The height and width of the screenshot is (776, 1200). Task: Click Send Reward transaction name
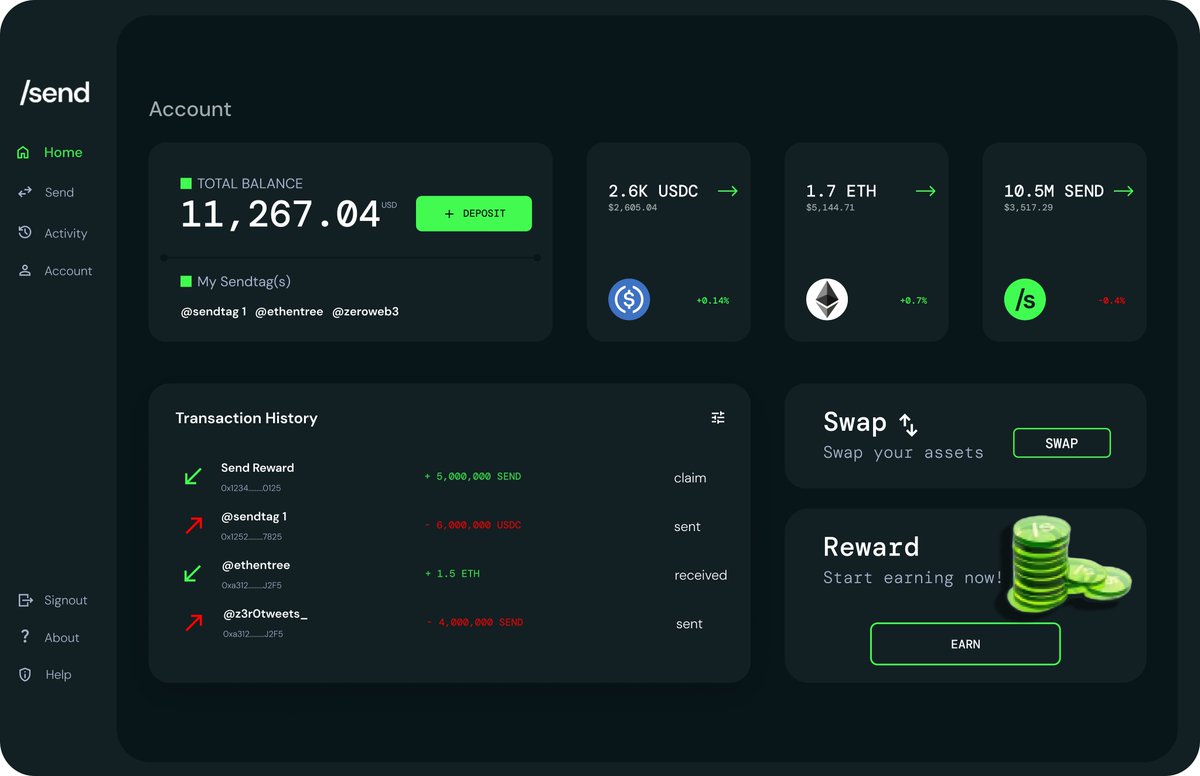pyautogui.click(x=258, y=468)
